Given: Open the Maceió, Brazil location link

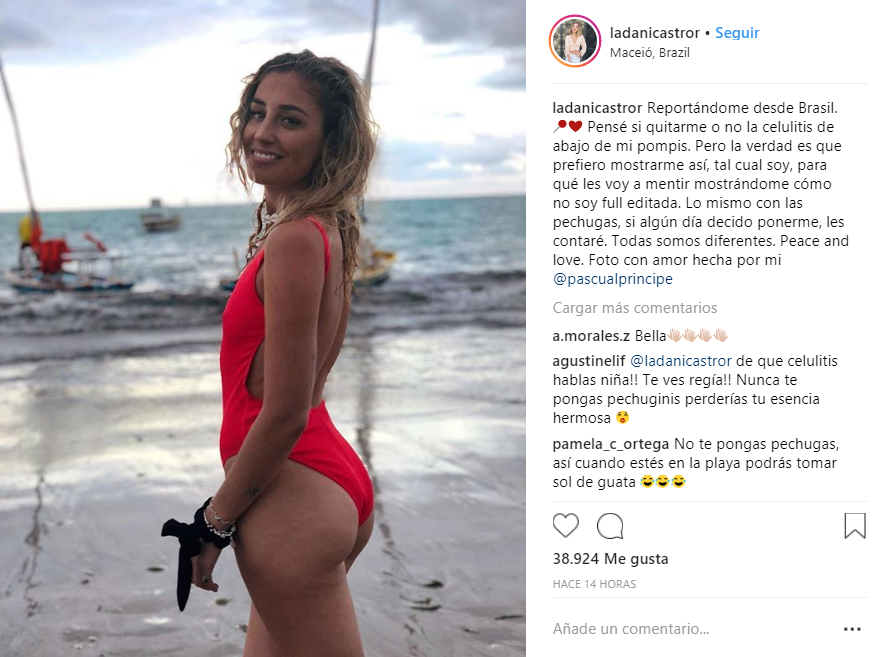Looking at the screenshot, I should 650,53.
